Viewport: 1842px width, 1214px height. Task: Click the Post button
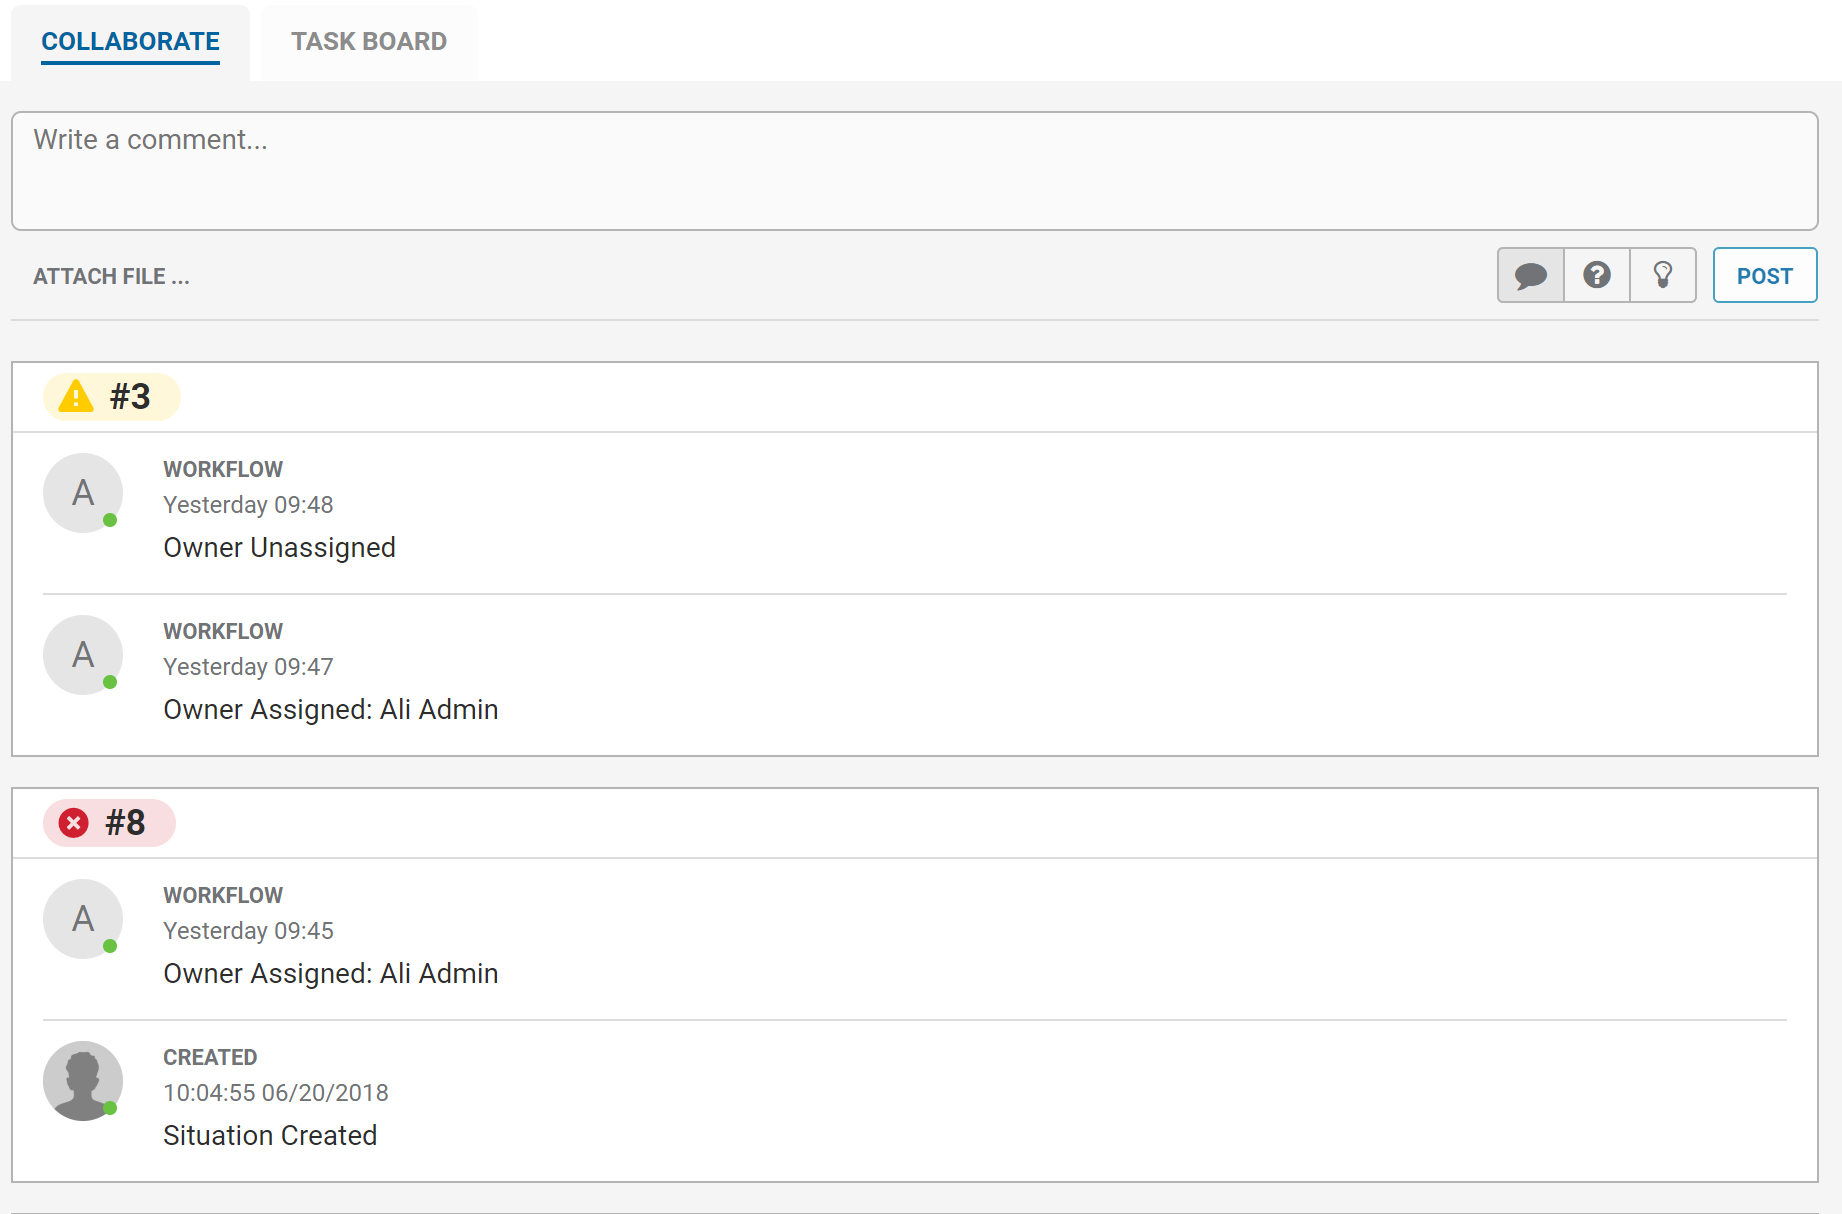tap(1765, 275)
